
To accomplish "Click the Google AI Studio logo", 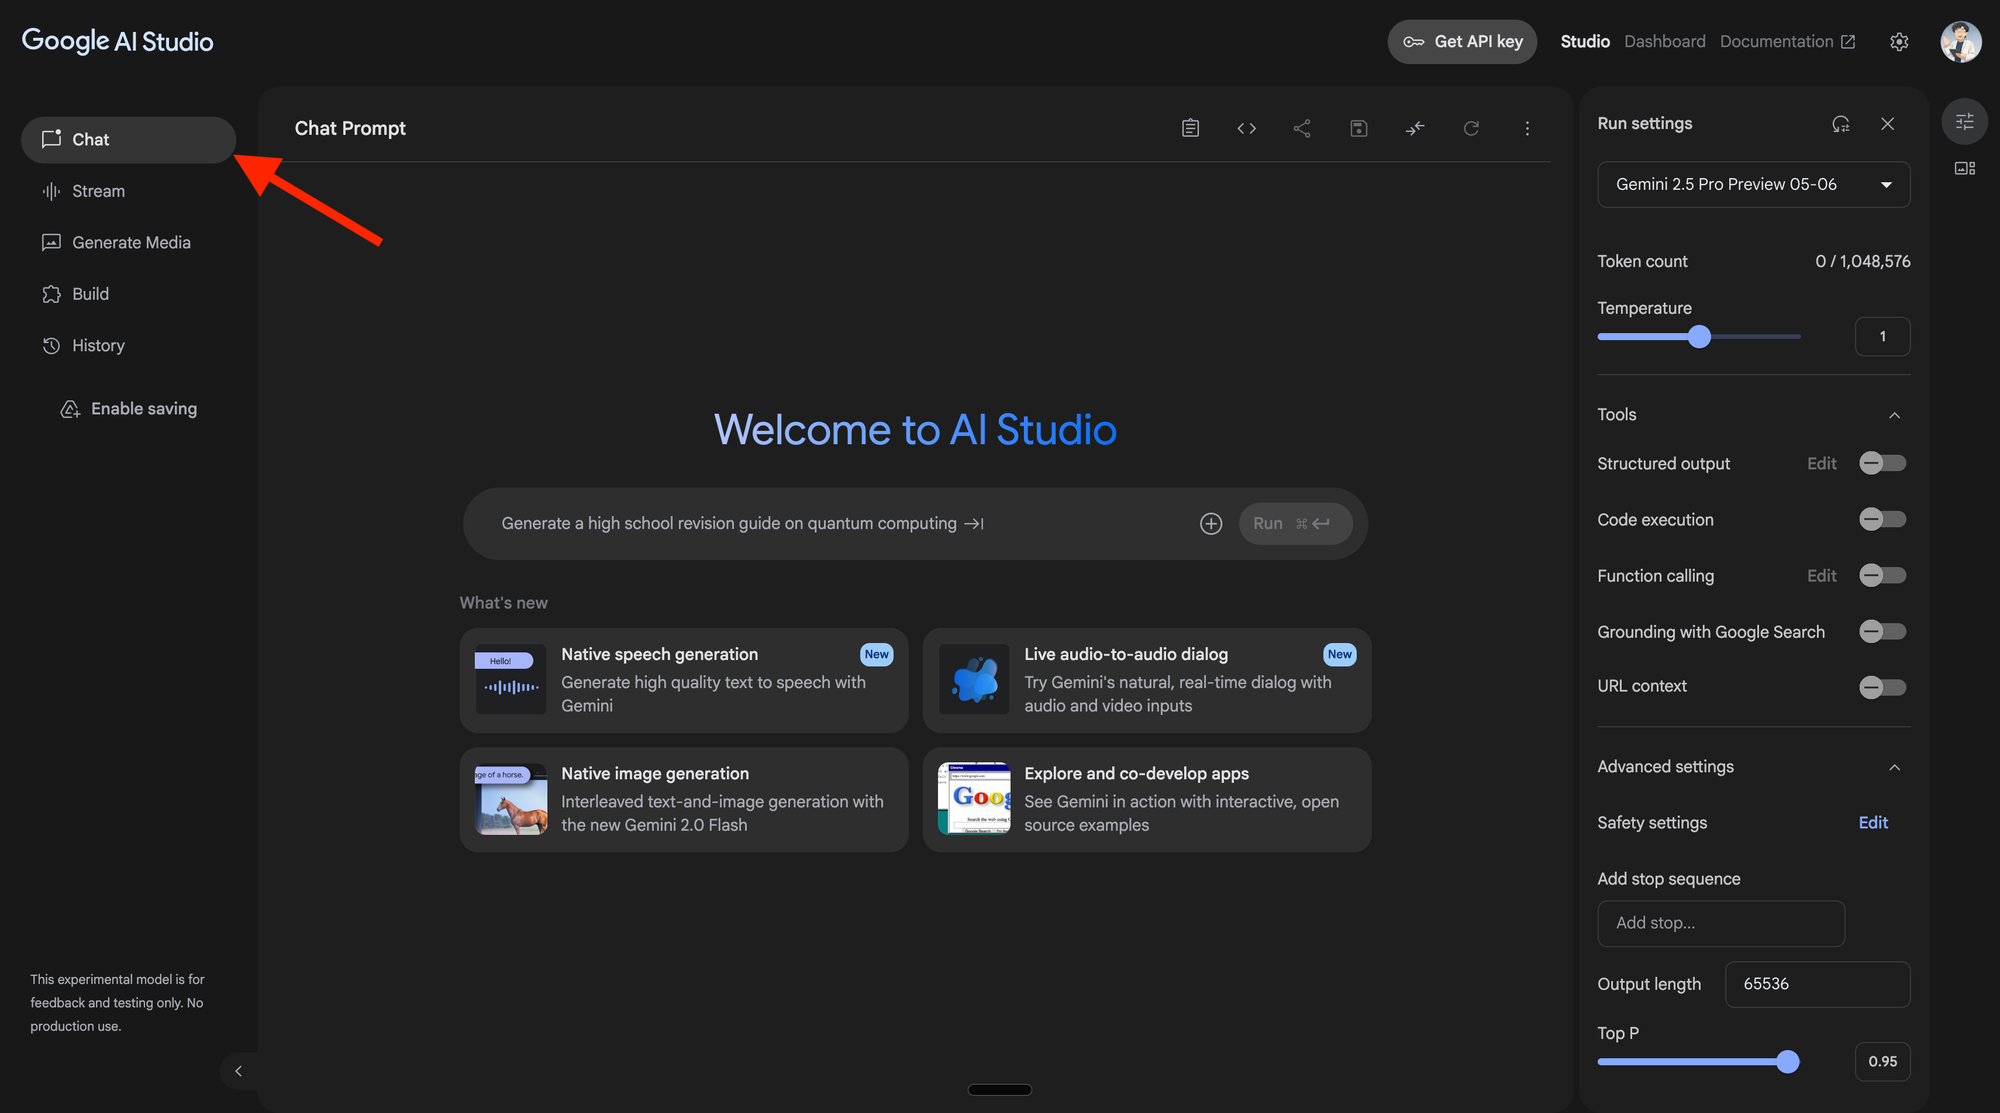I will [117, 41].
